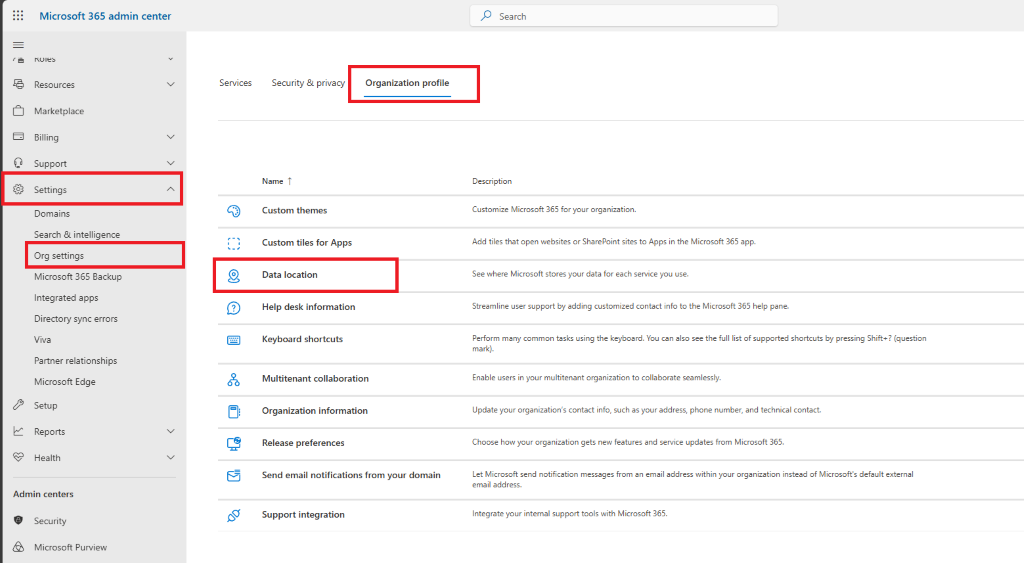Expand the Support menu chevron
1024x563 pixels.
(x=170, y=163)
